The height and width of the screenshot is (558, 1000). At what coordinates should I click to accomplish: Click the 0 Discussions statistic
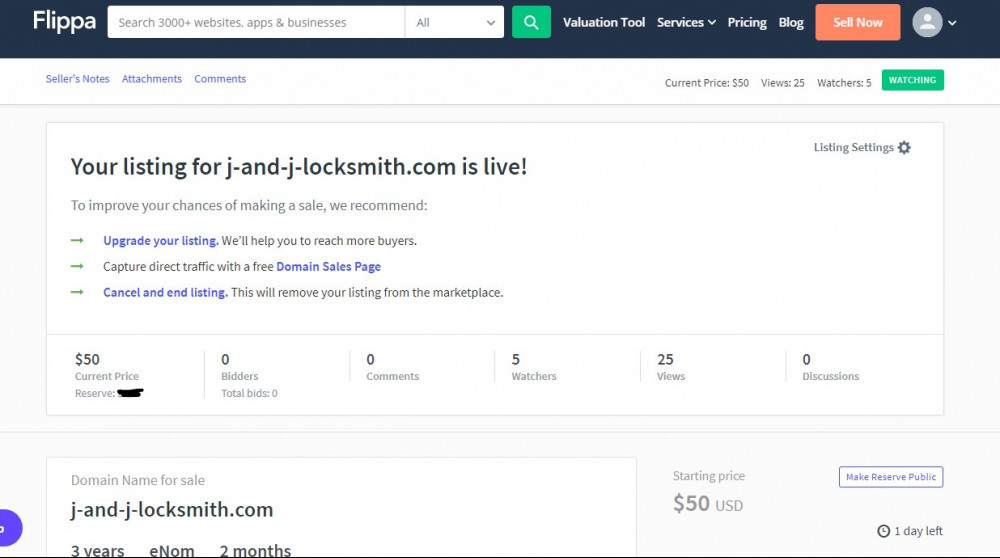(x=830, y=367)
